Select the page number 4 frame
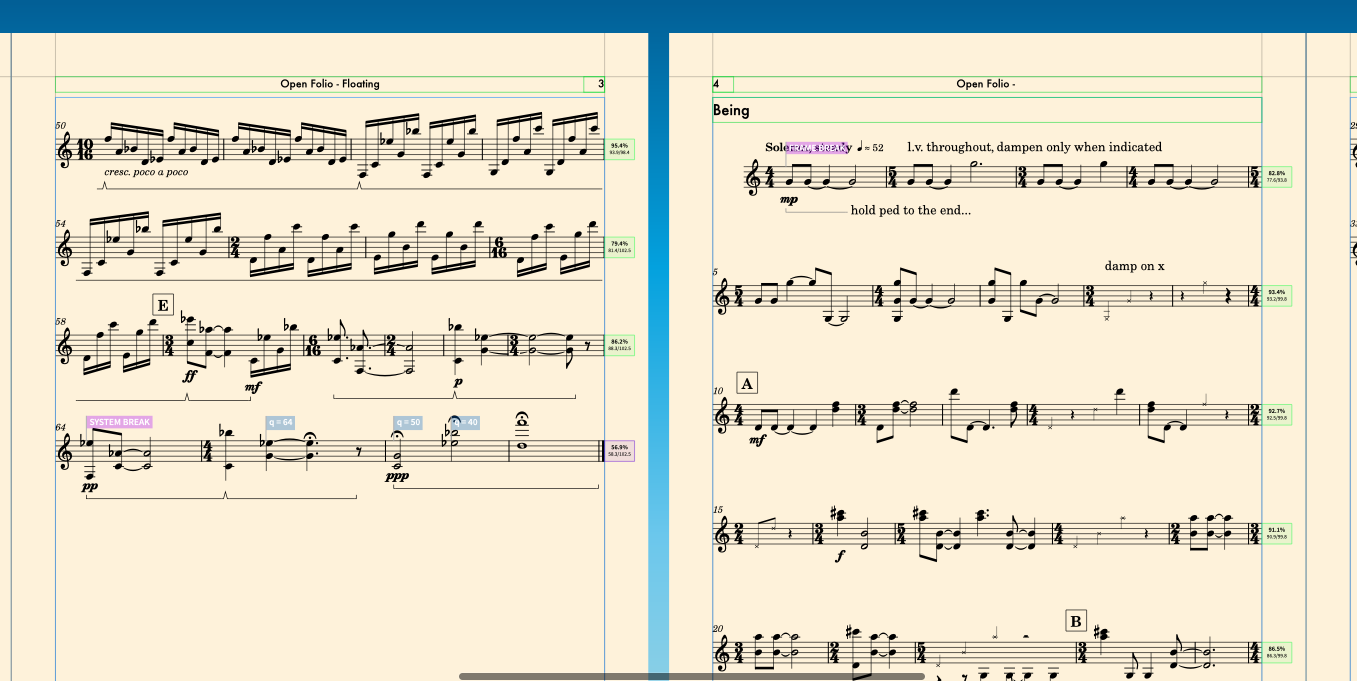 pyautogui.click(x=723, y=84)
